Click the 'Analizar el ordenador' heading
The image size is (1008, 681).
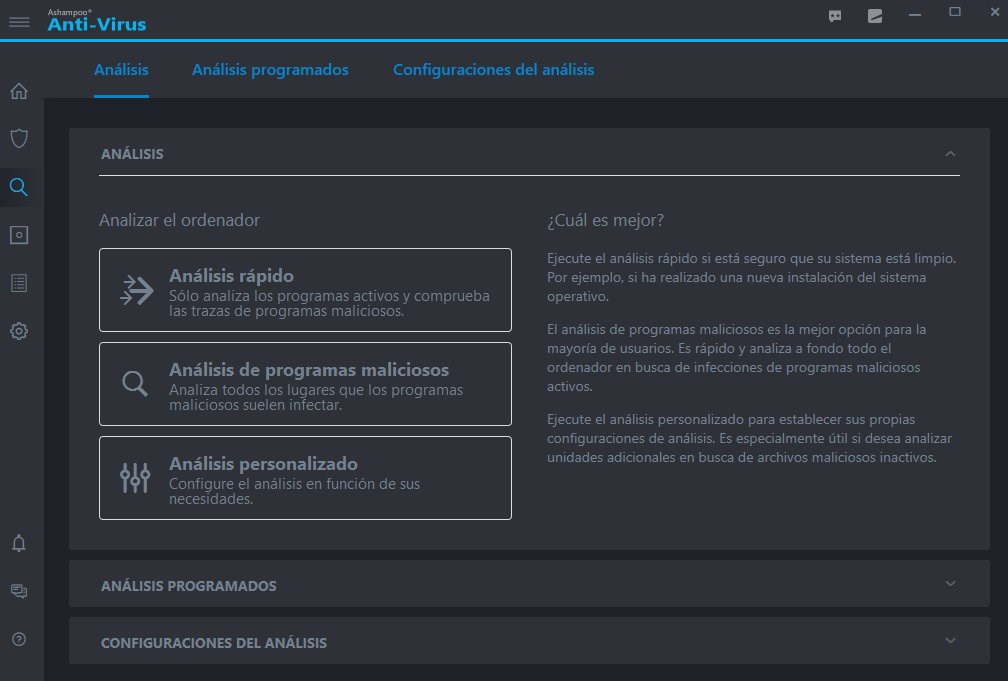pos(179,220)
